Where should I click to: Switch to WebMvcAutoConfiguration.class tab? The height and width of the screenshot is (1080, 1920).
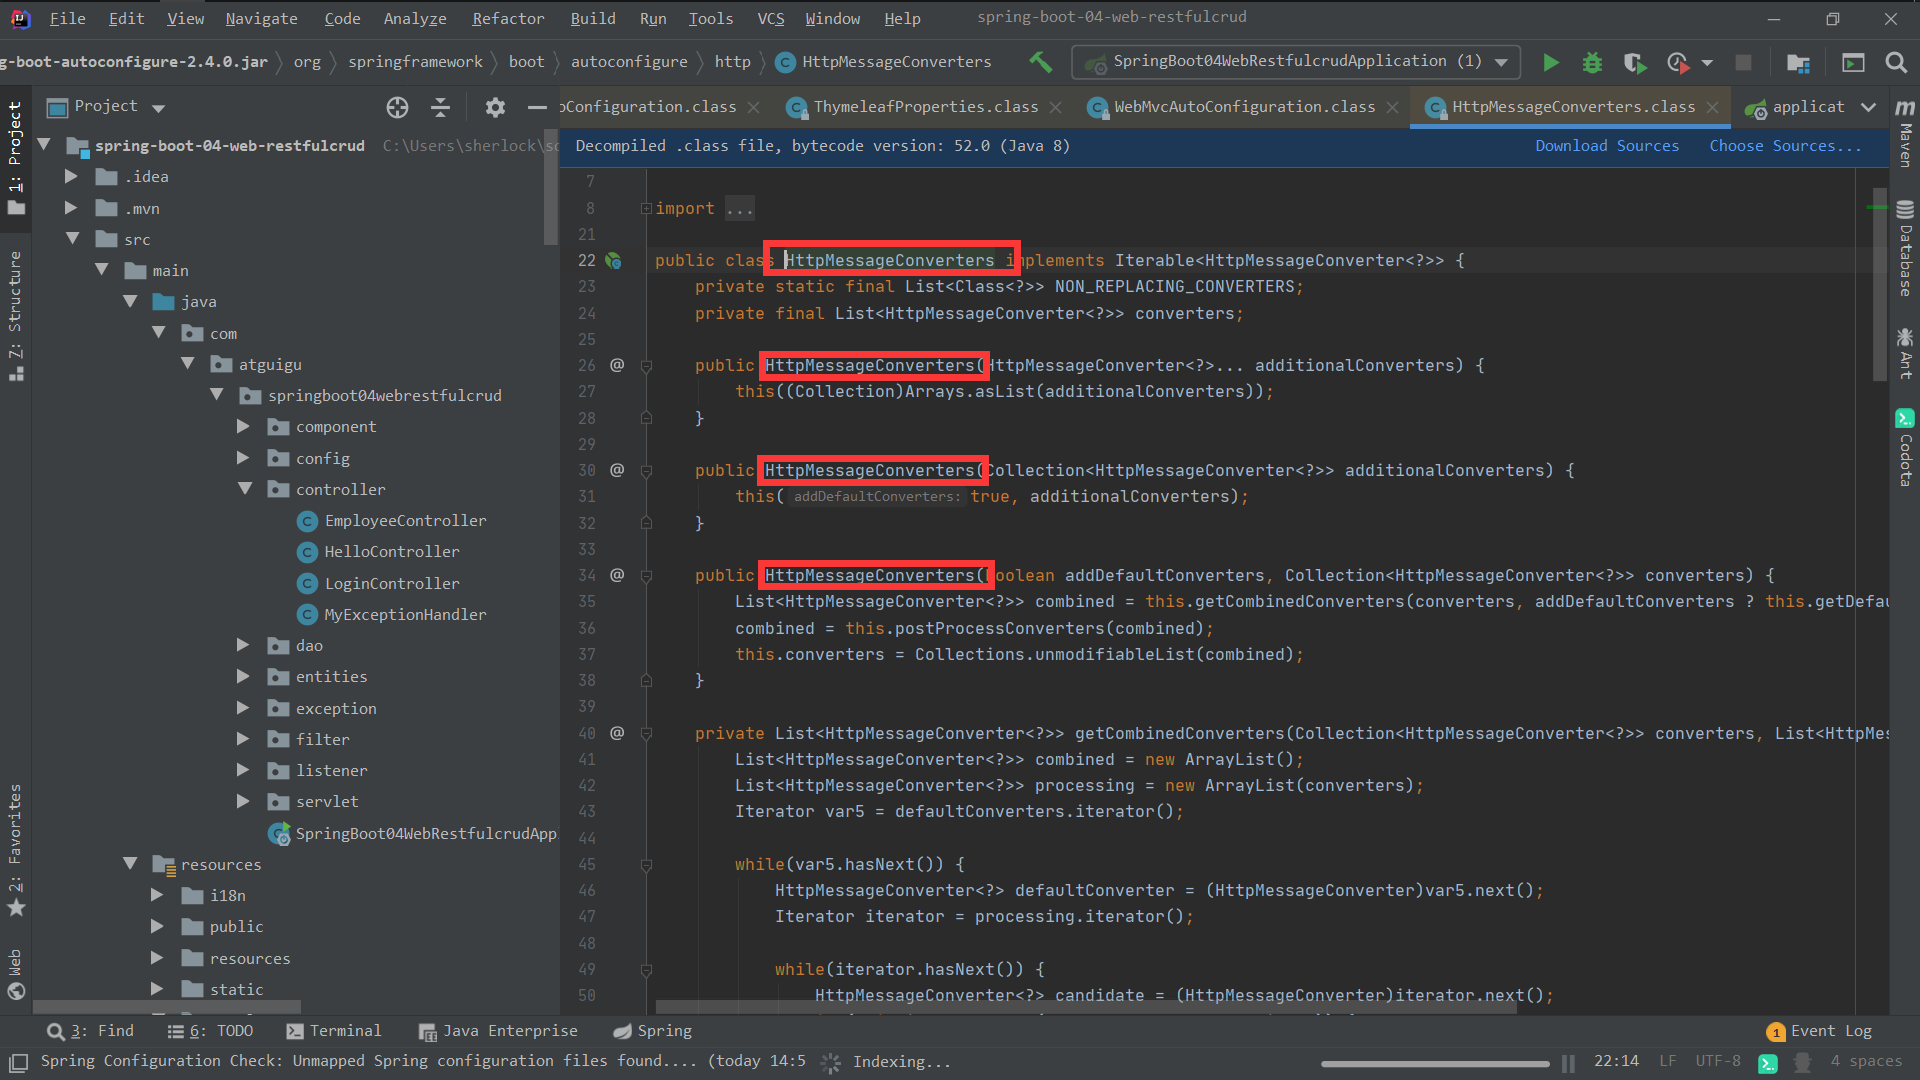(1243, 107)
